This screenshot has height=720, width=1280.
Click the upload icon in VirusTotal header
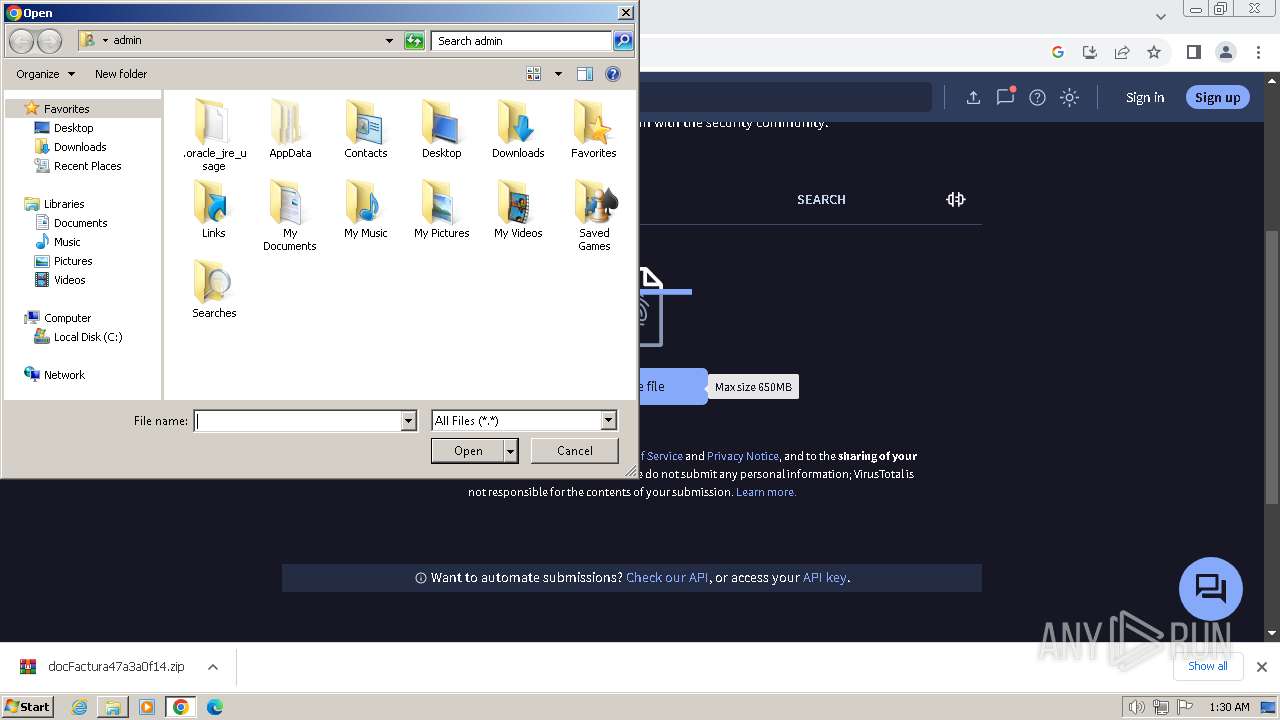point(973,97)
